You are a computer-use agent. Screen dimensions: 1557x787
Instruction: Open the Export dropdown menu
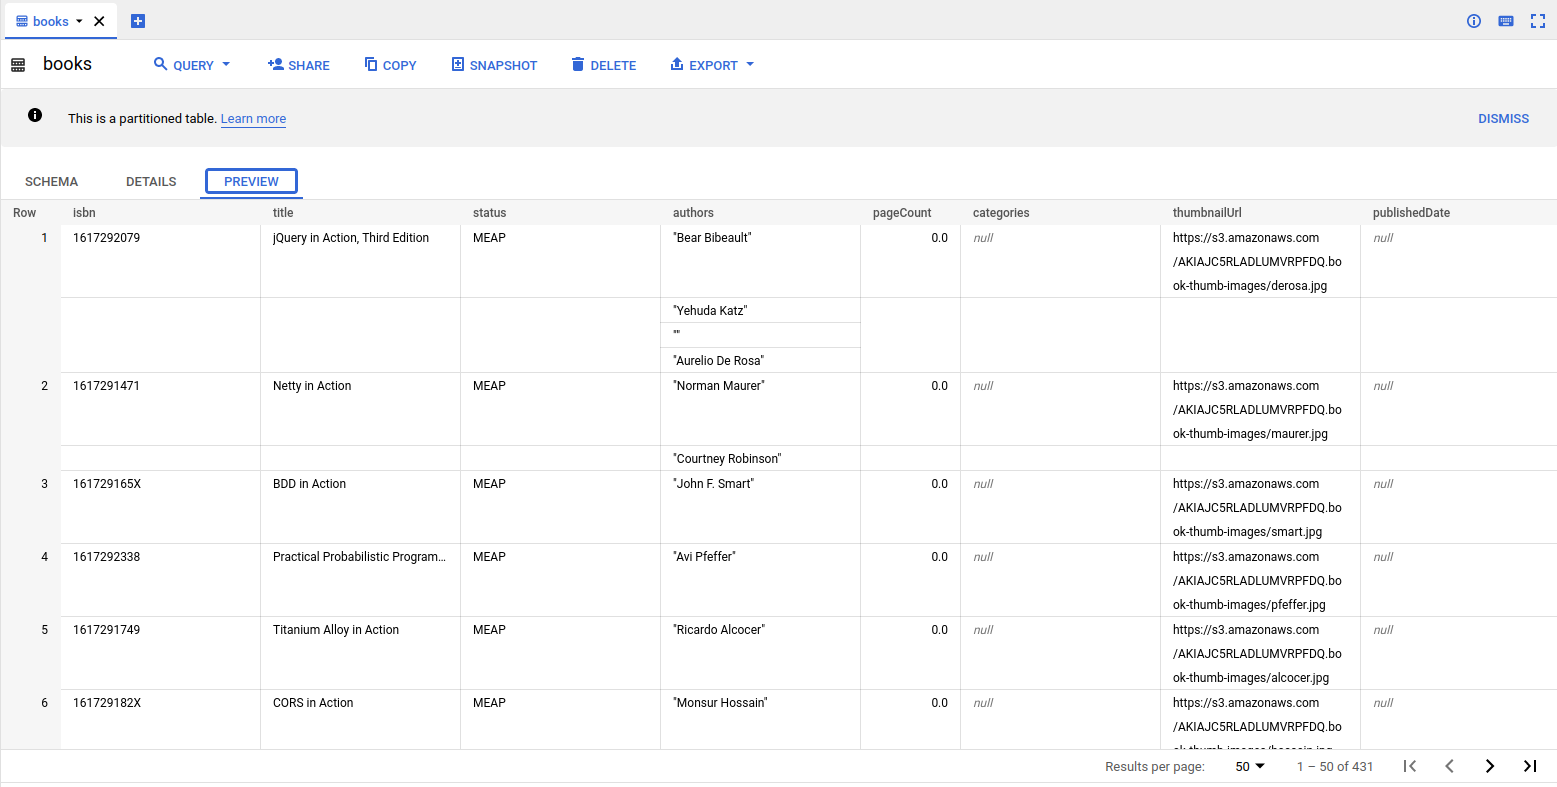point(712,64)
